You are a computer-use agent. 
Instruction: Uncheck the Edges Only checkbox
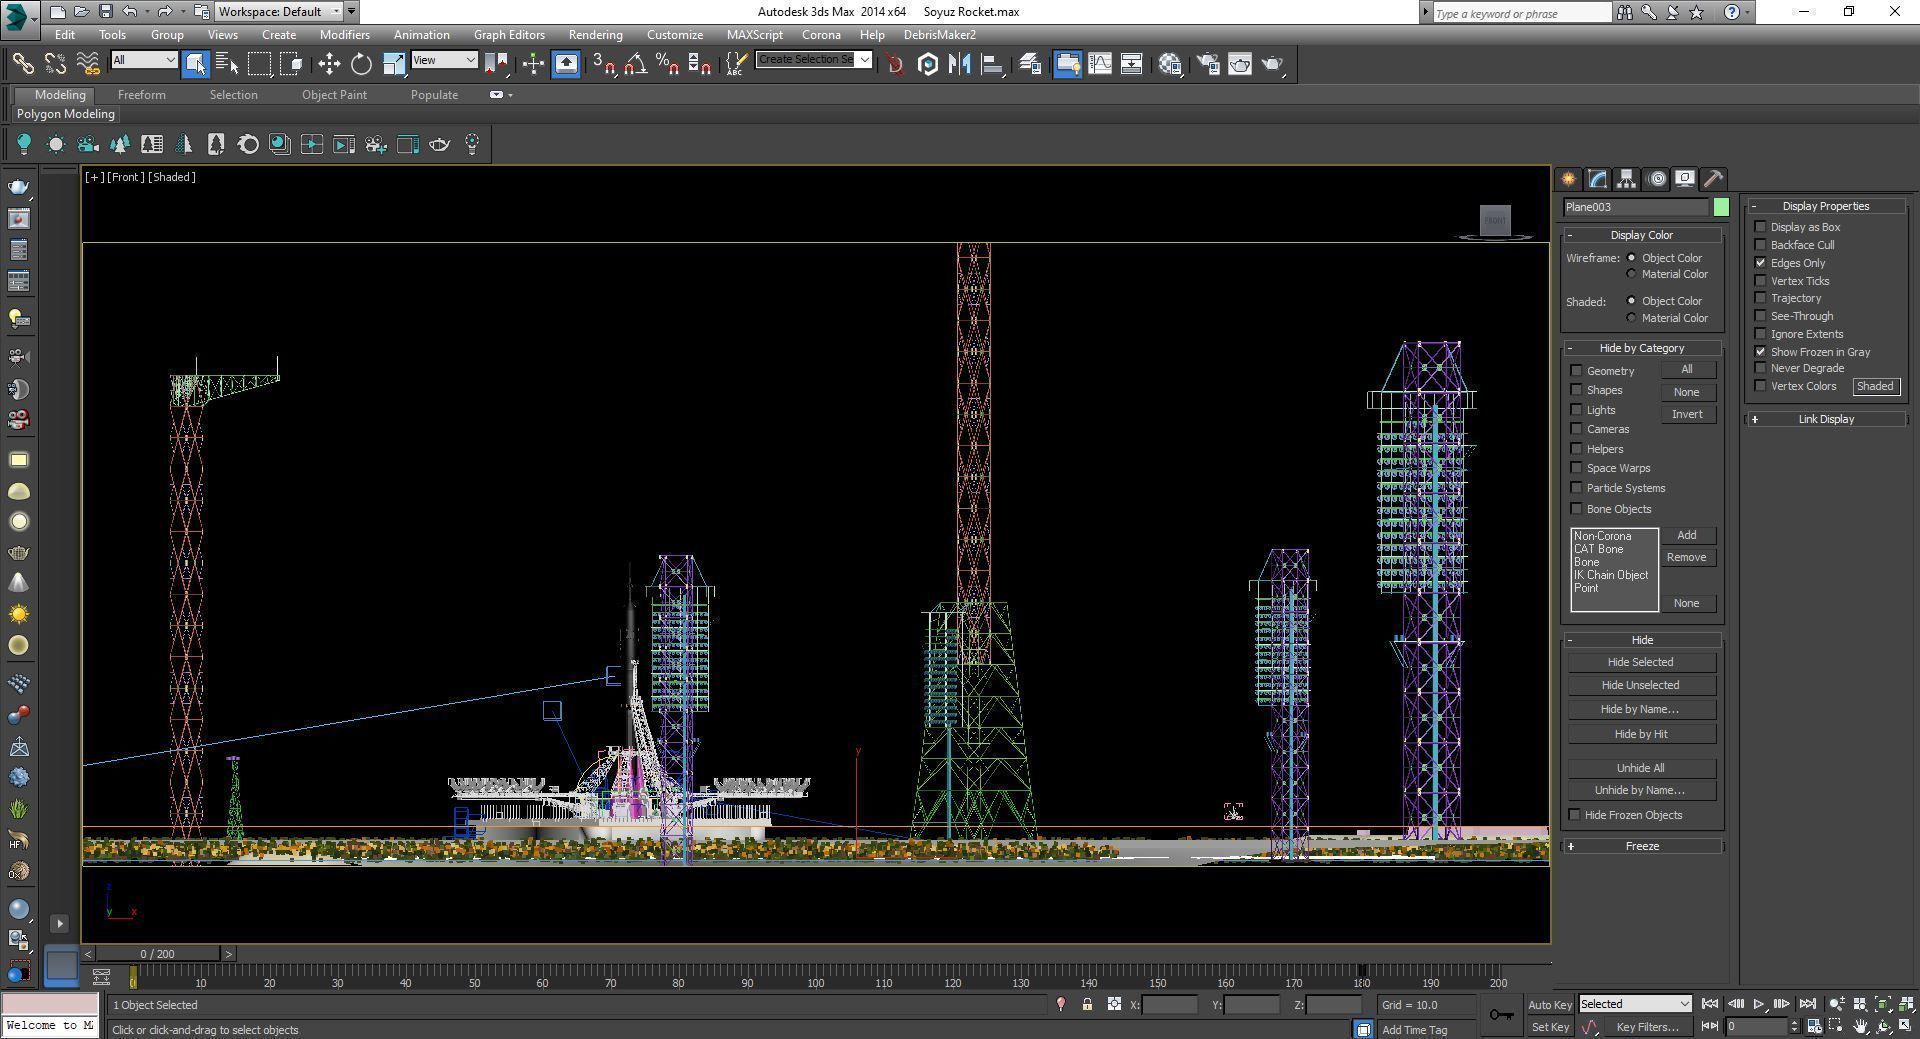coord(1761,263)
